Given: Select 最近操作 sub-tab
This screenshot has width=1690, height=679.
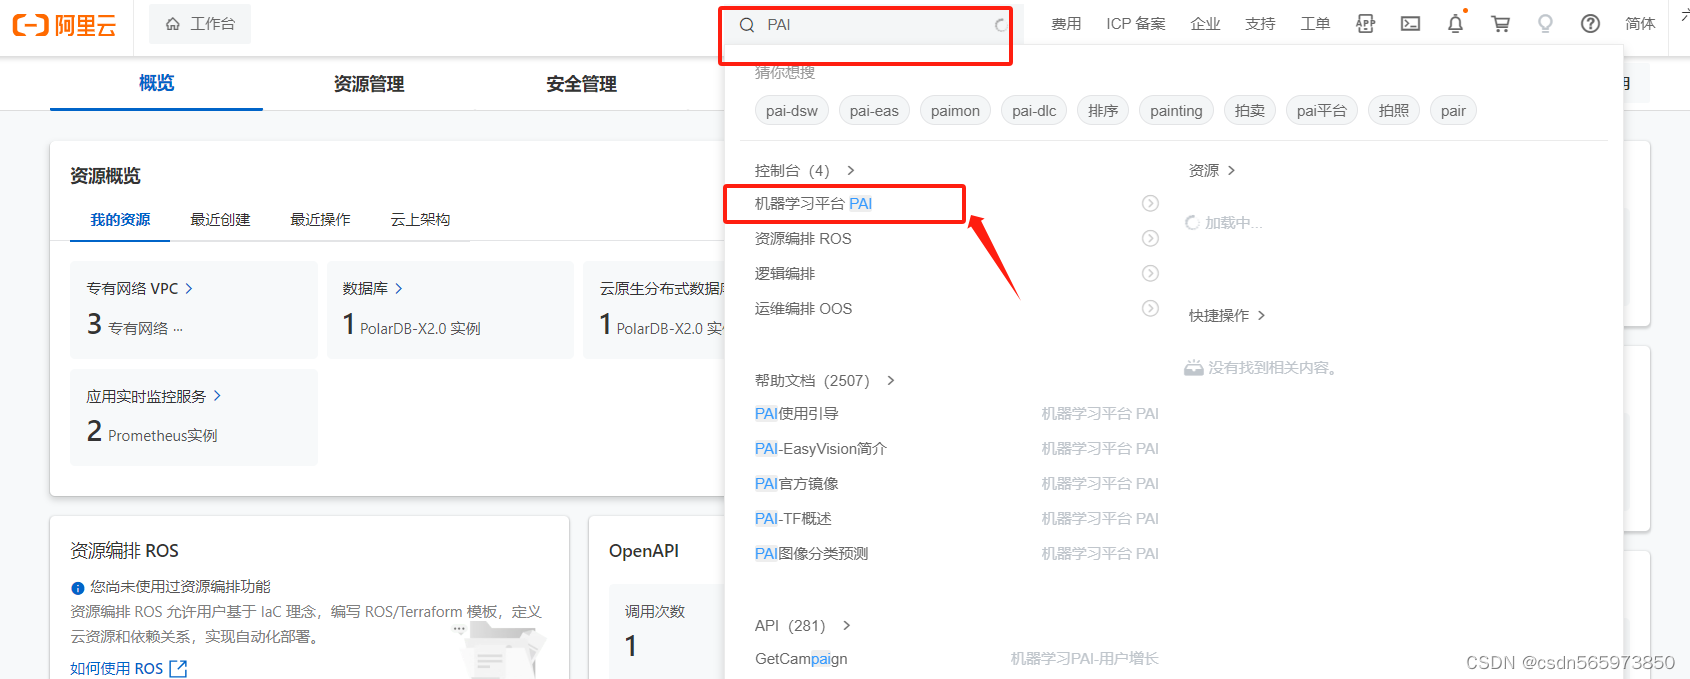Looking at the screenshot, I should pyautogui.click(x=320, y=219).
